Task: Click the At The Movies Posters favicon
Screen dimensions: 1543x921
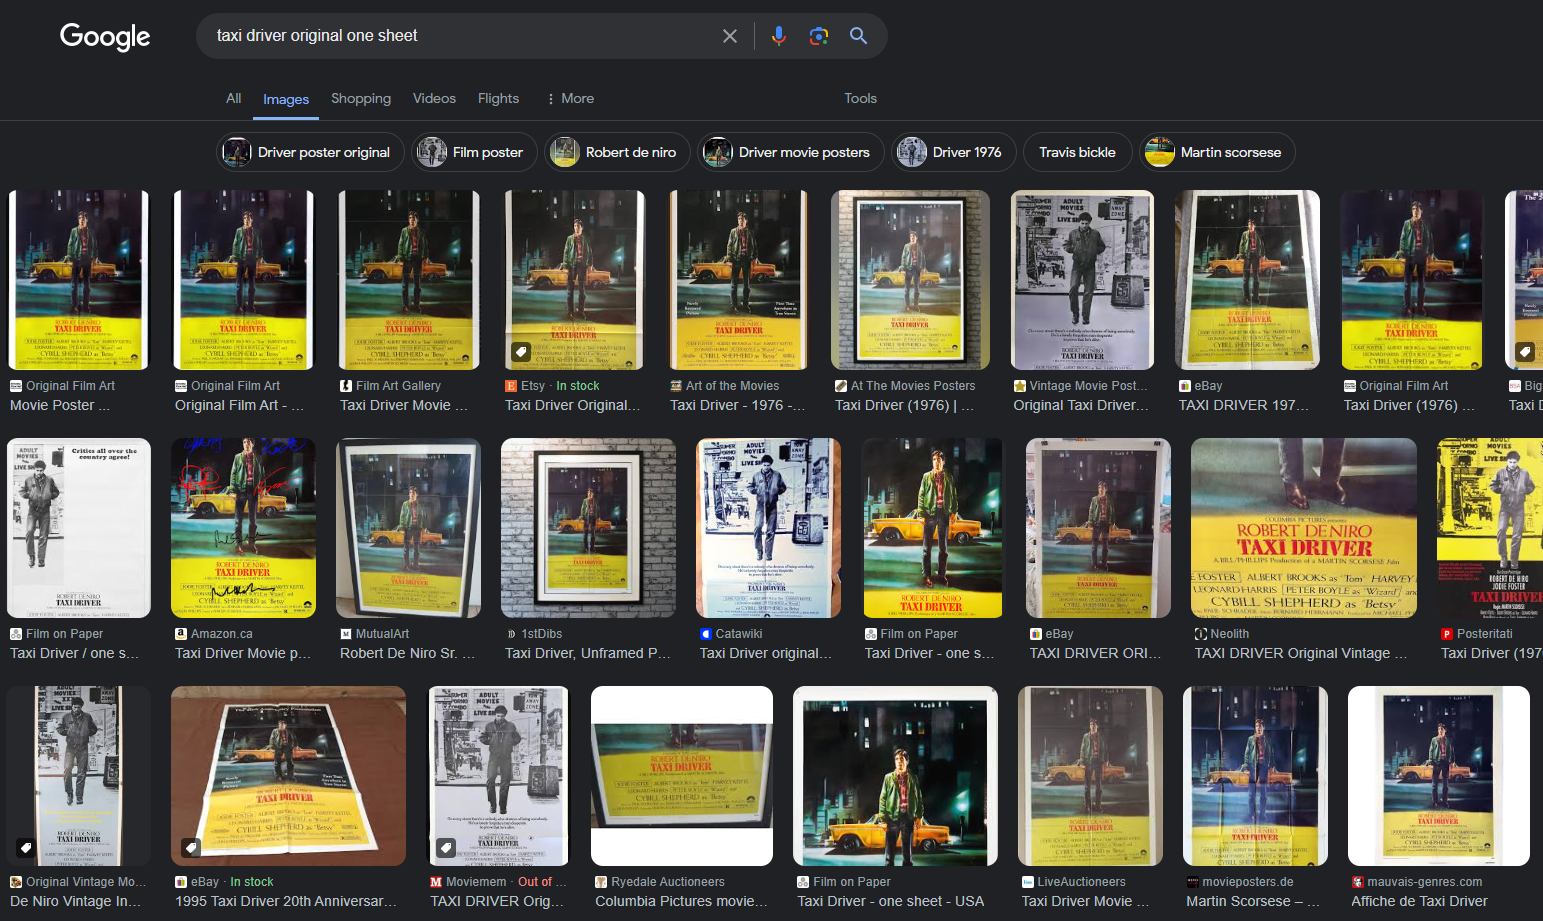Action: [841, 386]
